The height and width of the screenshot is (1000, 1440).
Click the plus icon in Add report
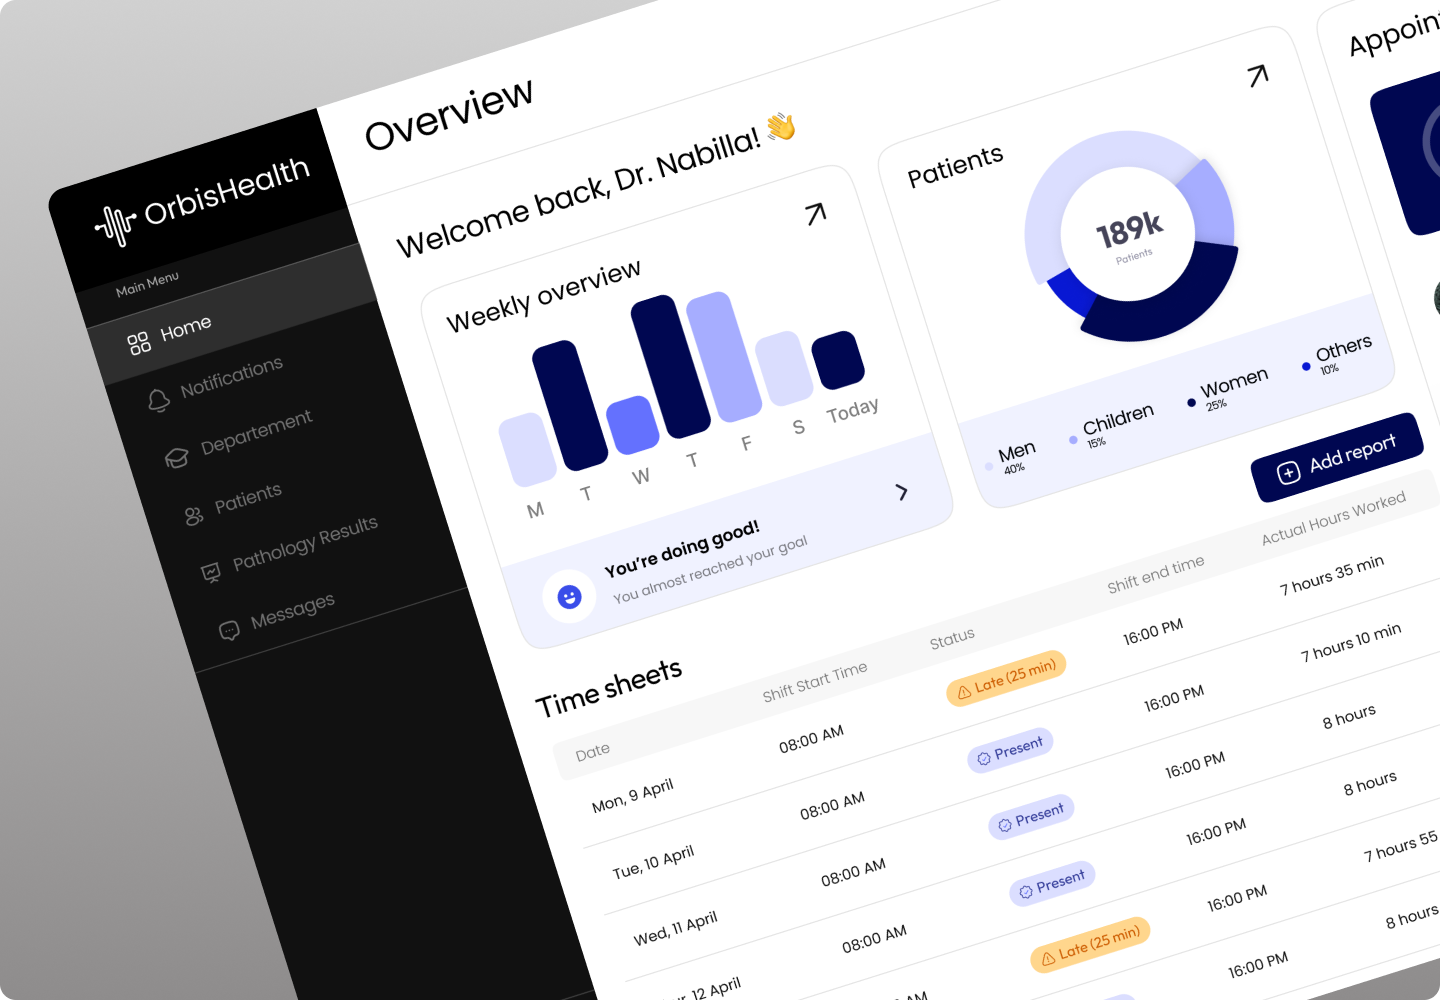click(1289, 472)
